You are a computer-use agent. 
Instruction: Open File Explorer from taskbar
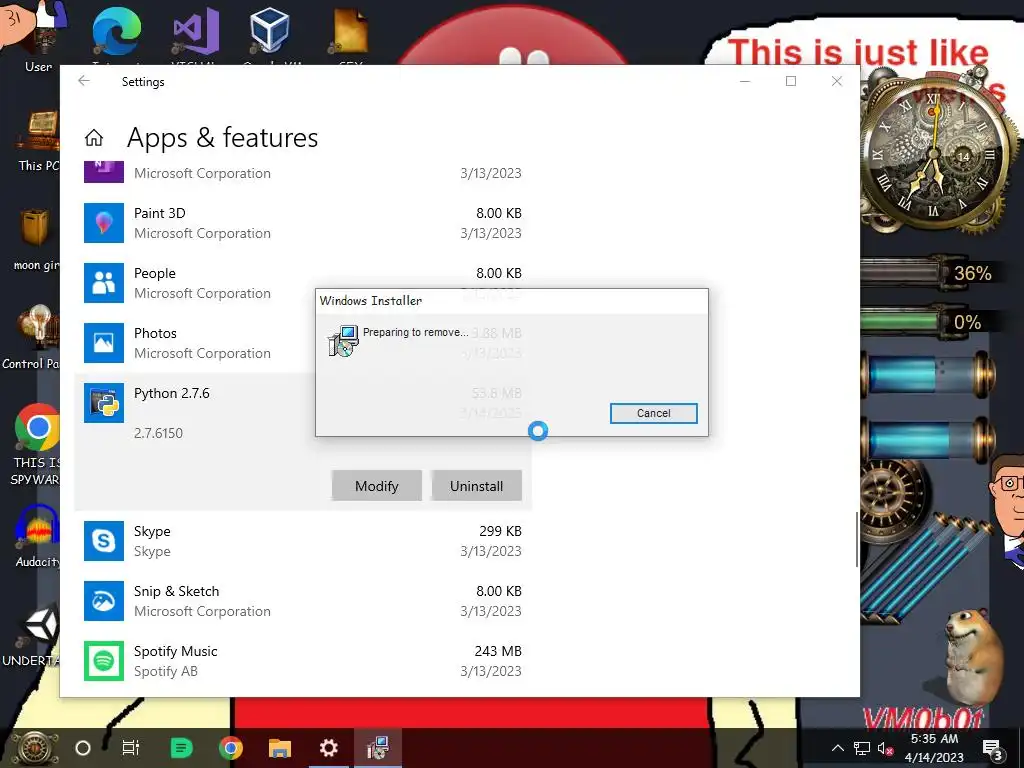click(x=280, y=748)
